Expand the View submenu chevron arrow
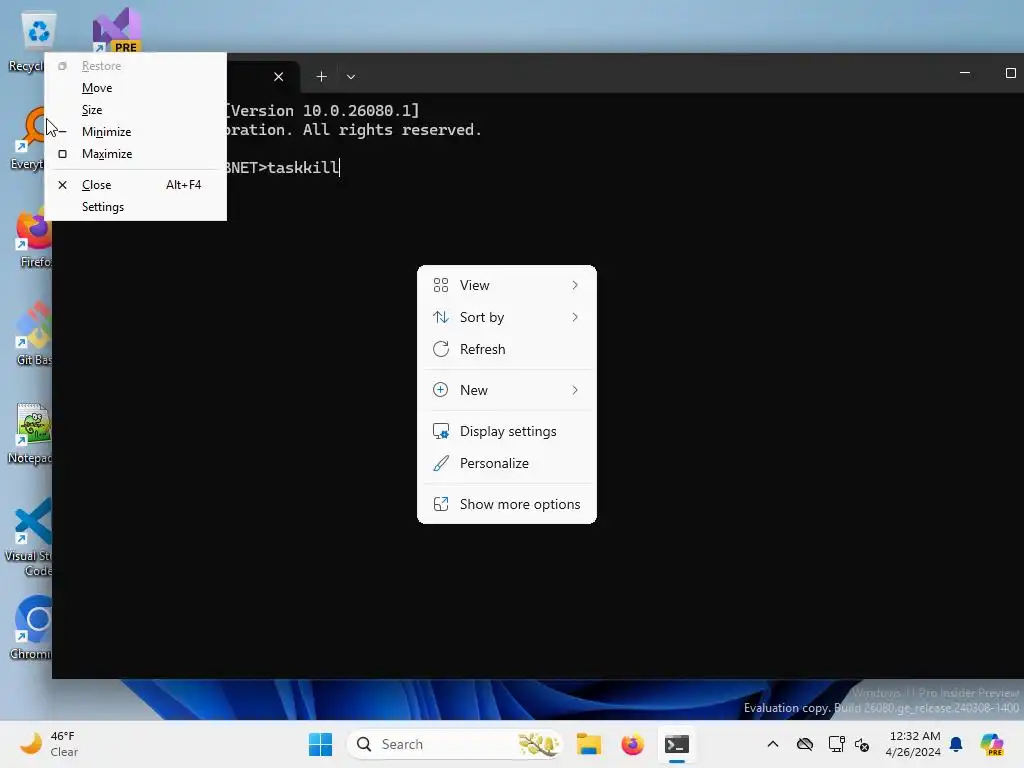This screenshot has width=1024, height=768. (575, 285)
